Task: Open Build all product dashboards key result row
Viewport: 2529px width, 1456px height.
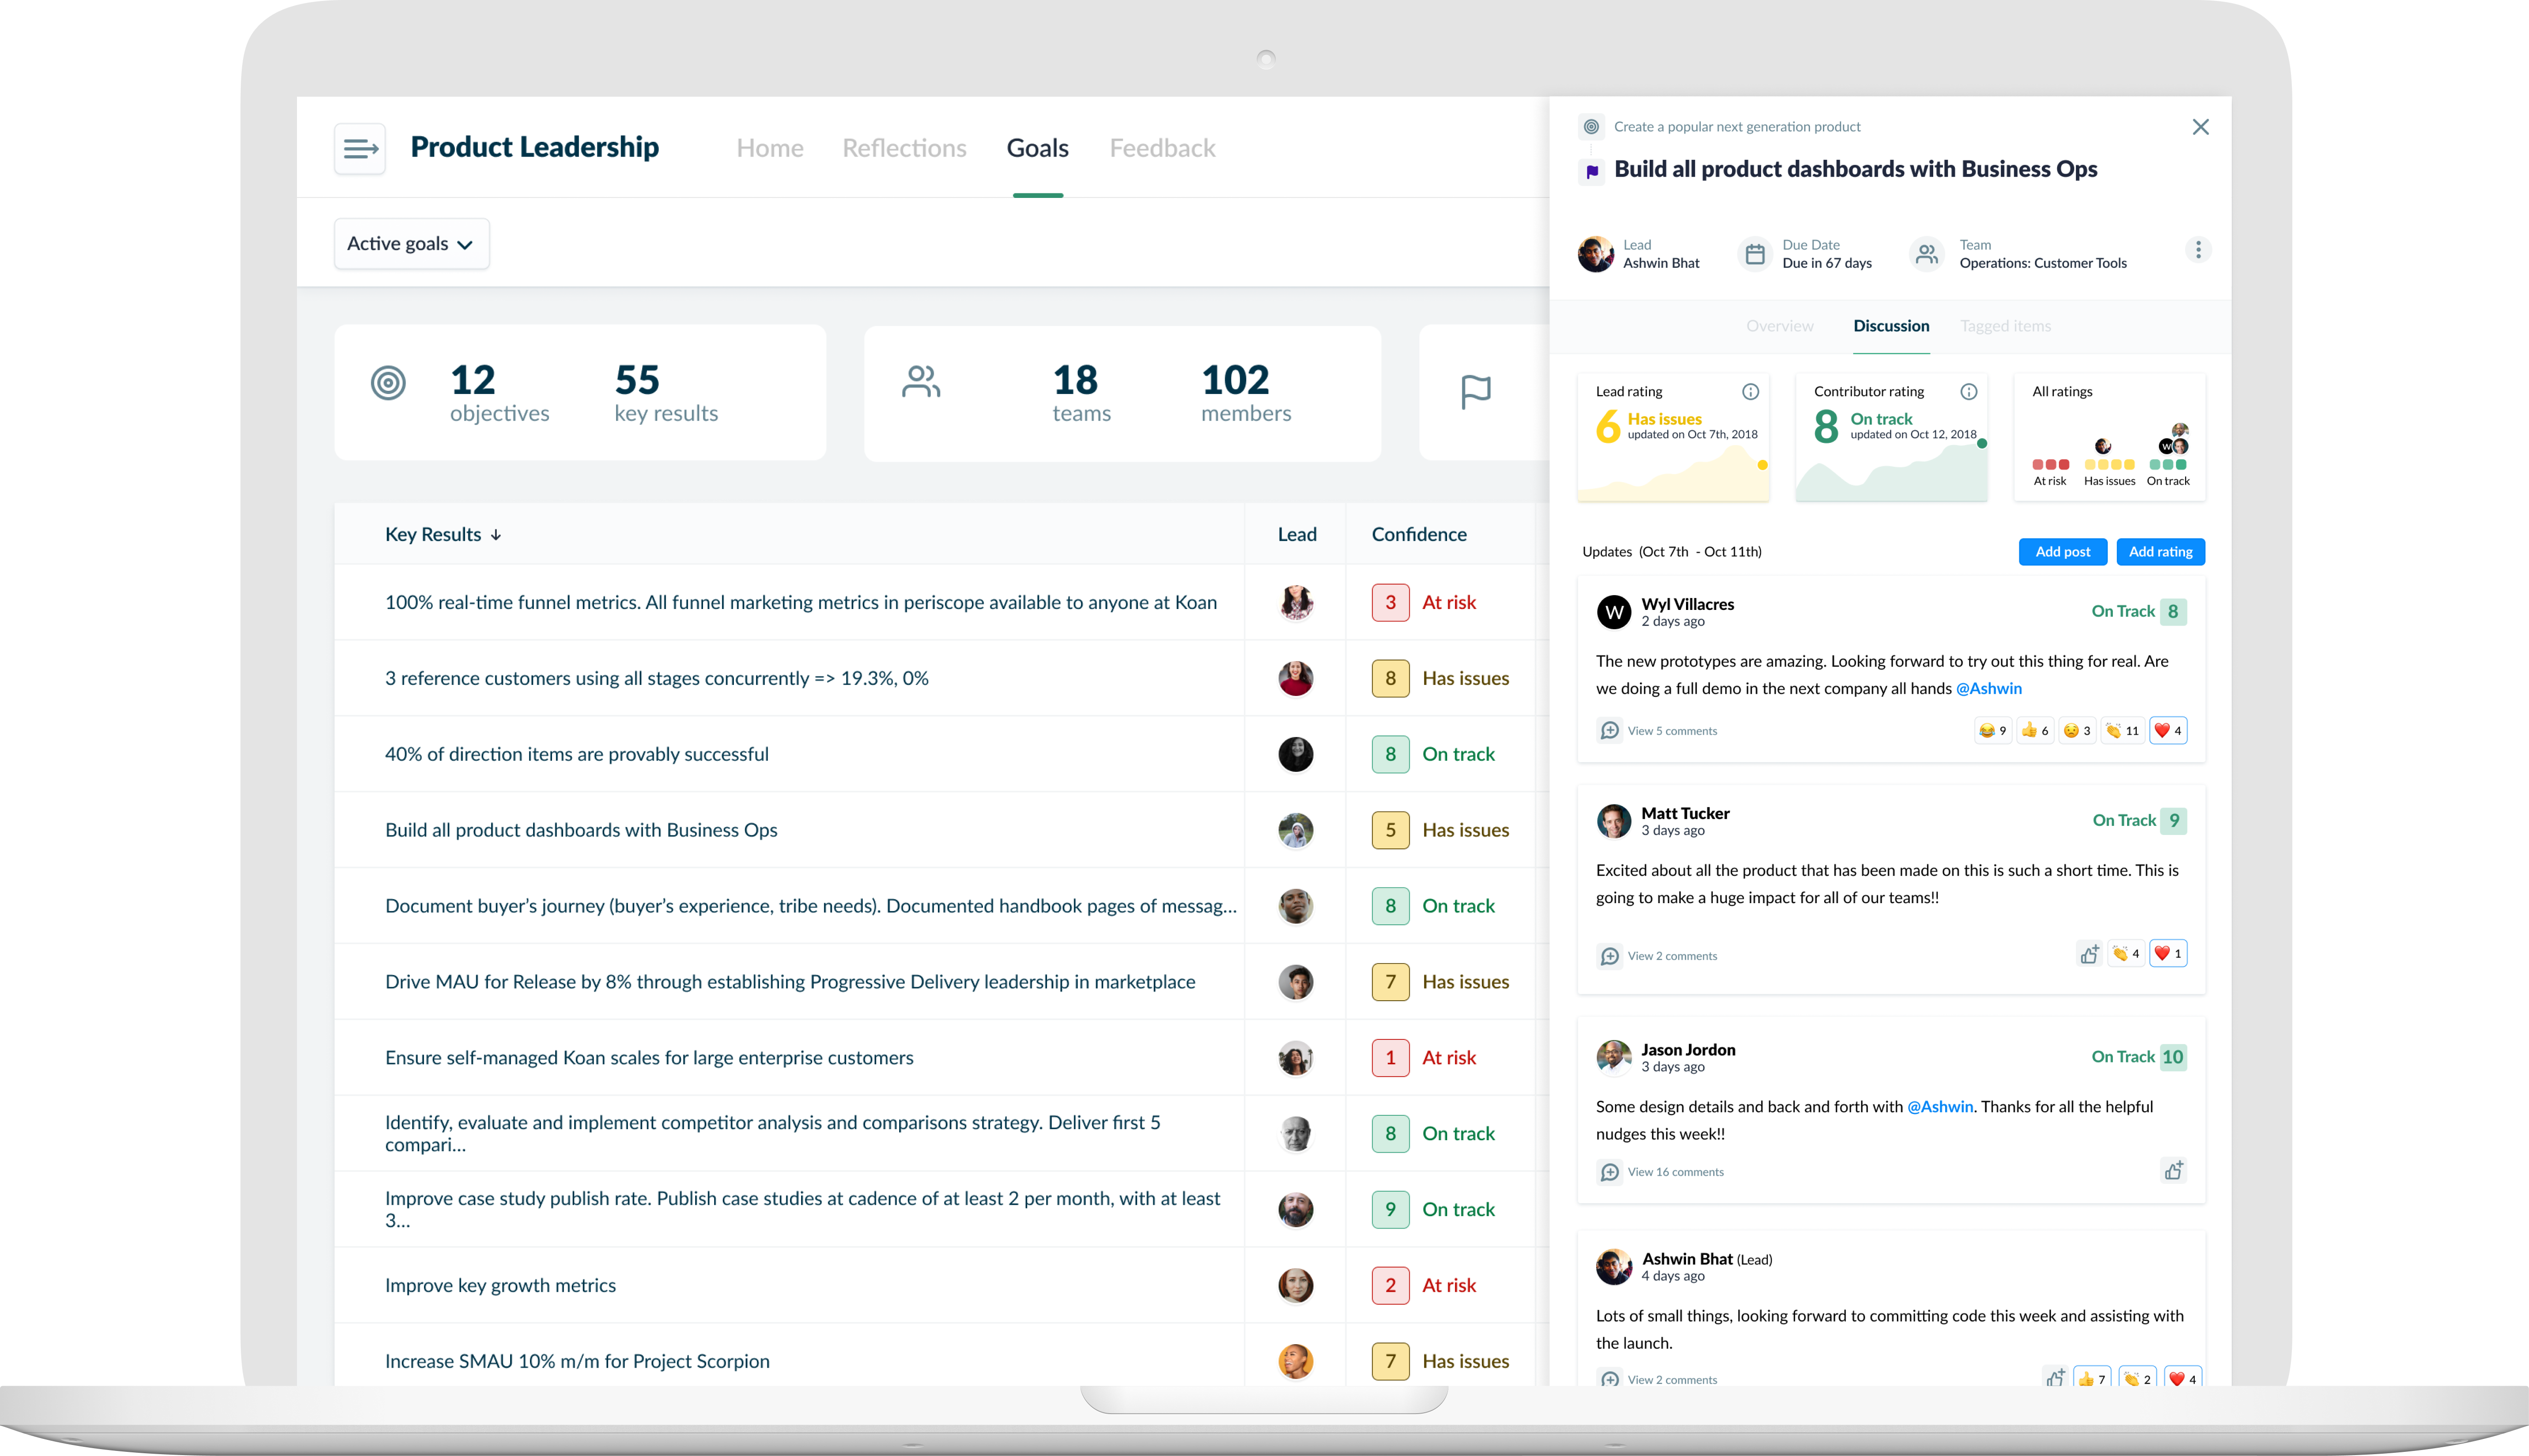Action: tap(789, 830)
